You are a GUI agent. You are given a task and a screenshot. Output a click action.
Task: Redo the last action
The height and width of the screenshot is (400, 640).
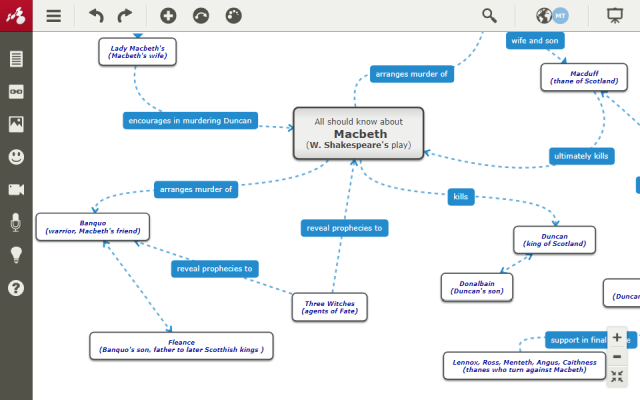[x=124, y=16]
